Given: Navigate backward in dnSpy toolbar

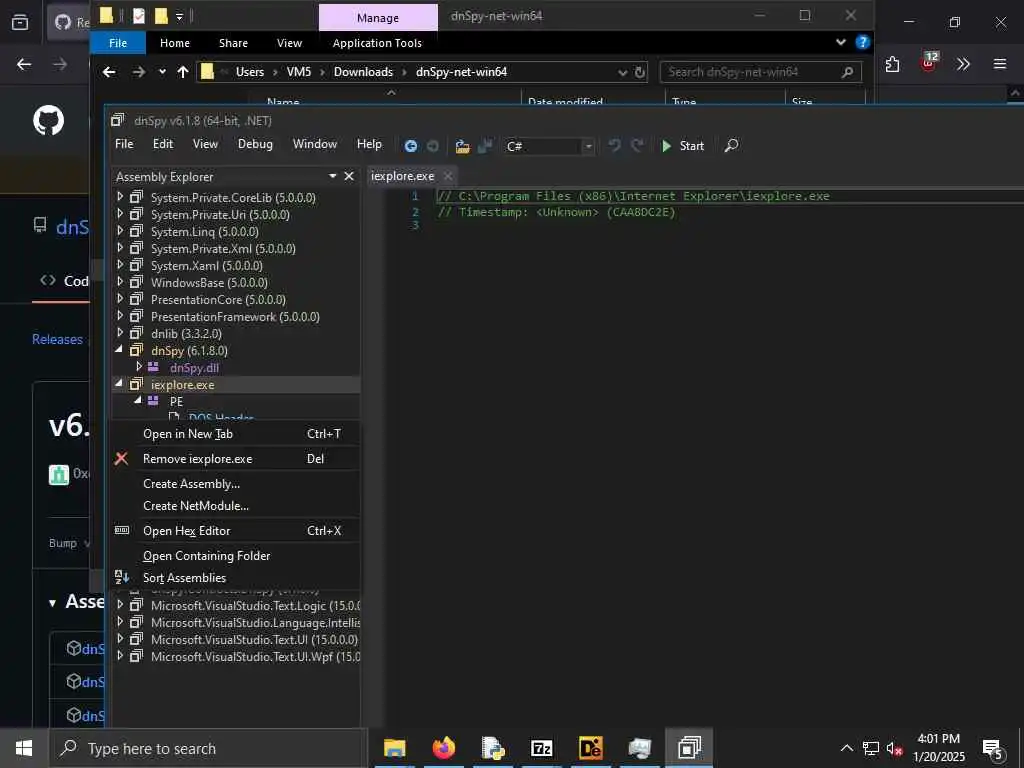Looking at the screenshot, I should click(411, 146).
